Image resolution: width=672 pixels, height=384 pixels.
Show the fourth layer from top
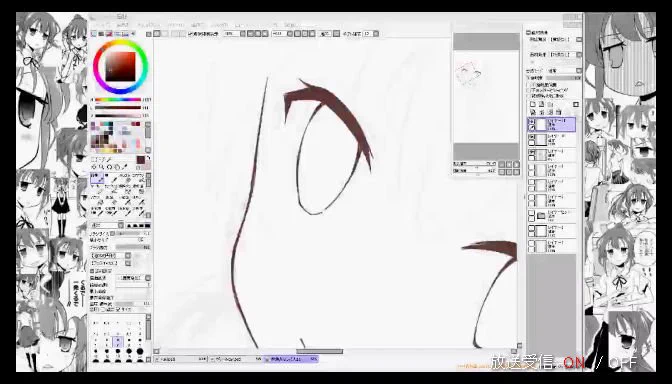[x=531, y=168]
